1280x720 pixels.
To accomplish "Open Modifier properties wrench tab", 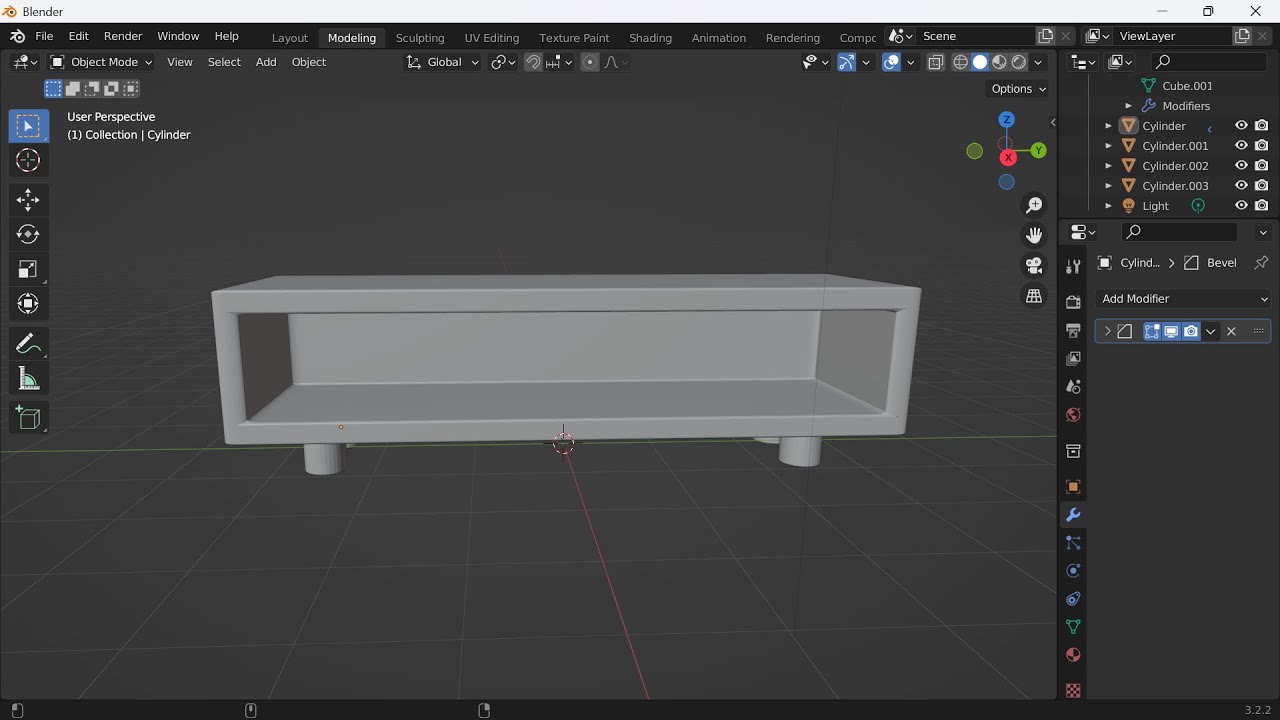I will point(1073,515).
